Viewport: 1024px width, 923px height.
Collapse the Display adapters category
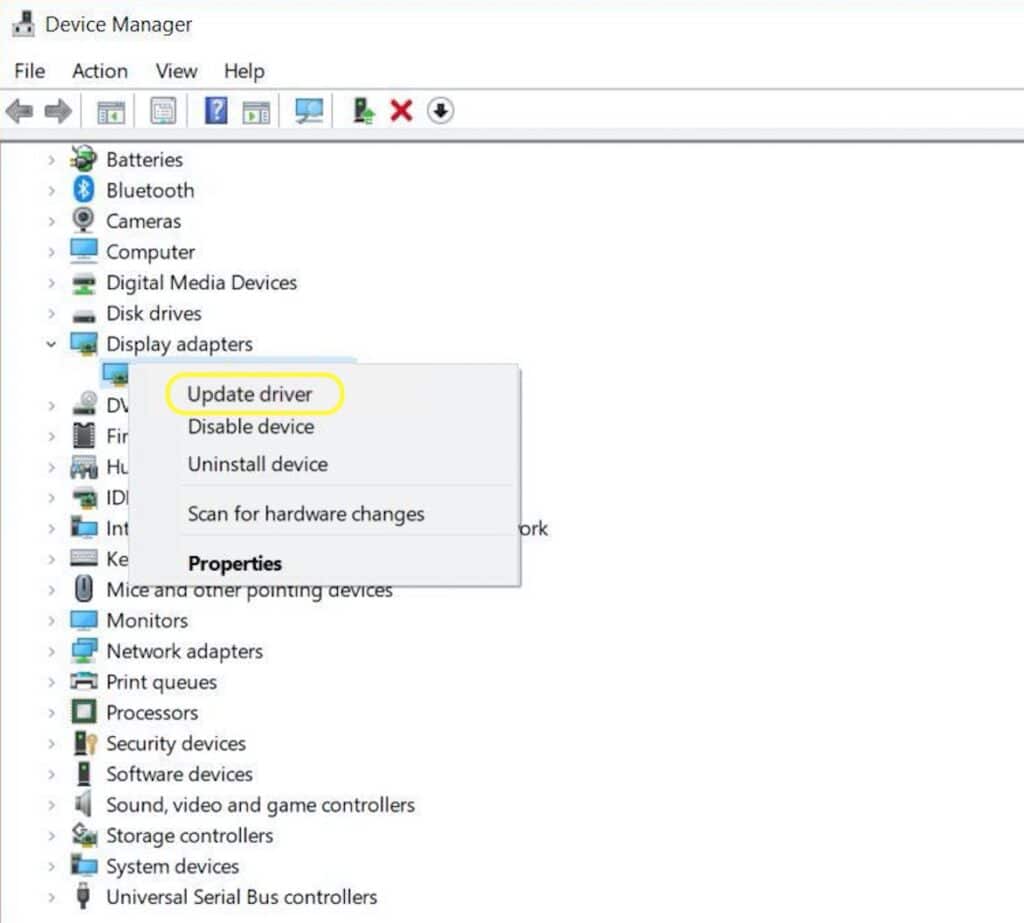pyautogui.click(x=50, y=344)
